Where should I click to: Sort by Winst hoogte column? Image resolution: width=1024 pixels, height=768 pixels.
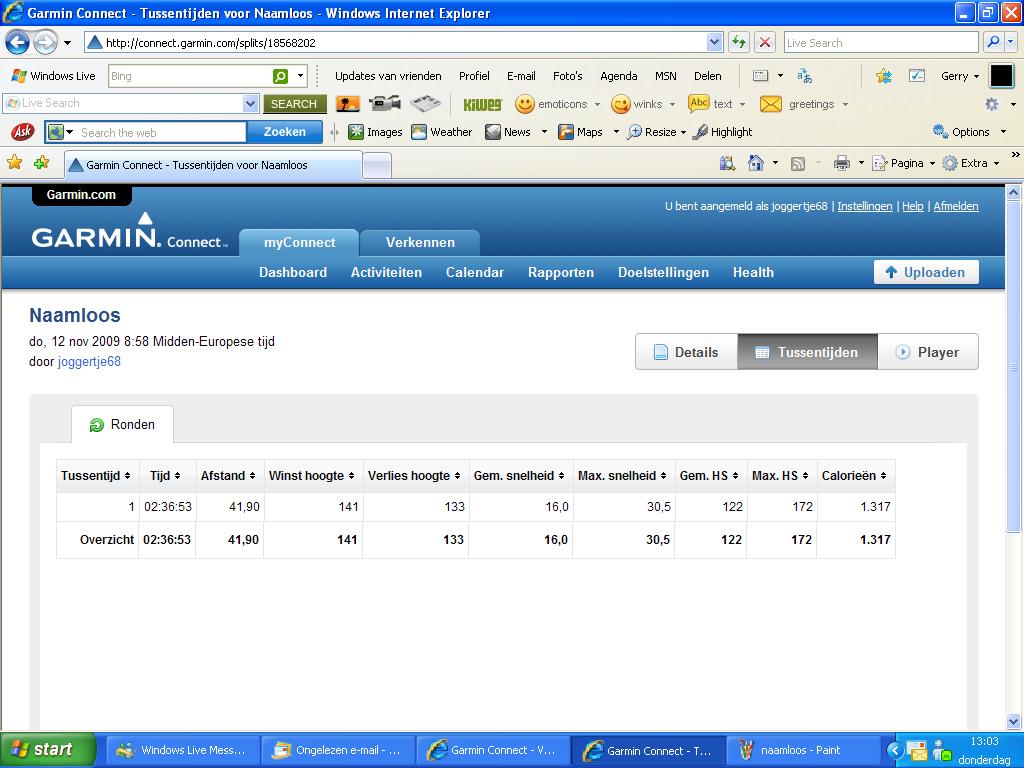point(312,475)
